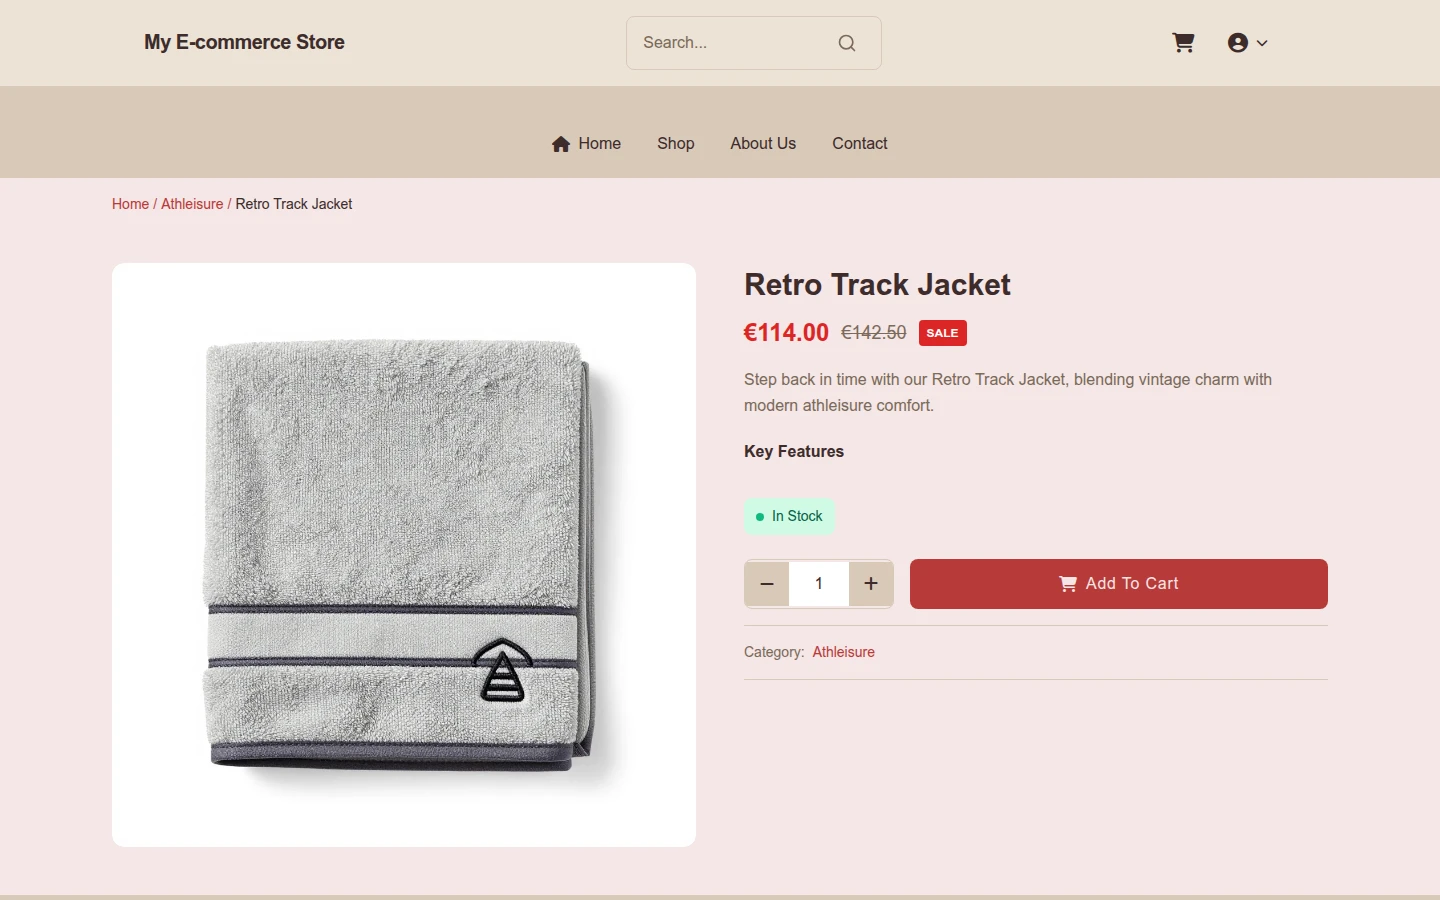Open the Shop menu item

pos(676,143)
